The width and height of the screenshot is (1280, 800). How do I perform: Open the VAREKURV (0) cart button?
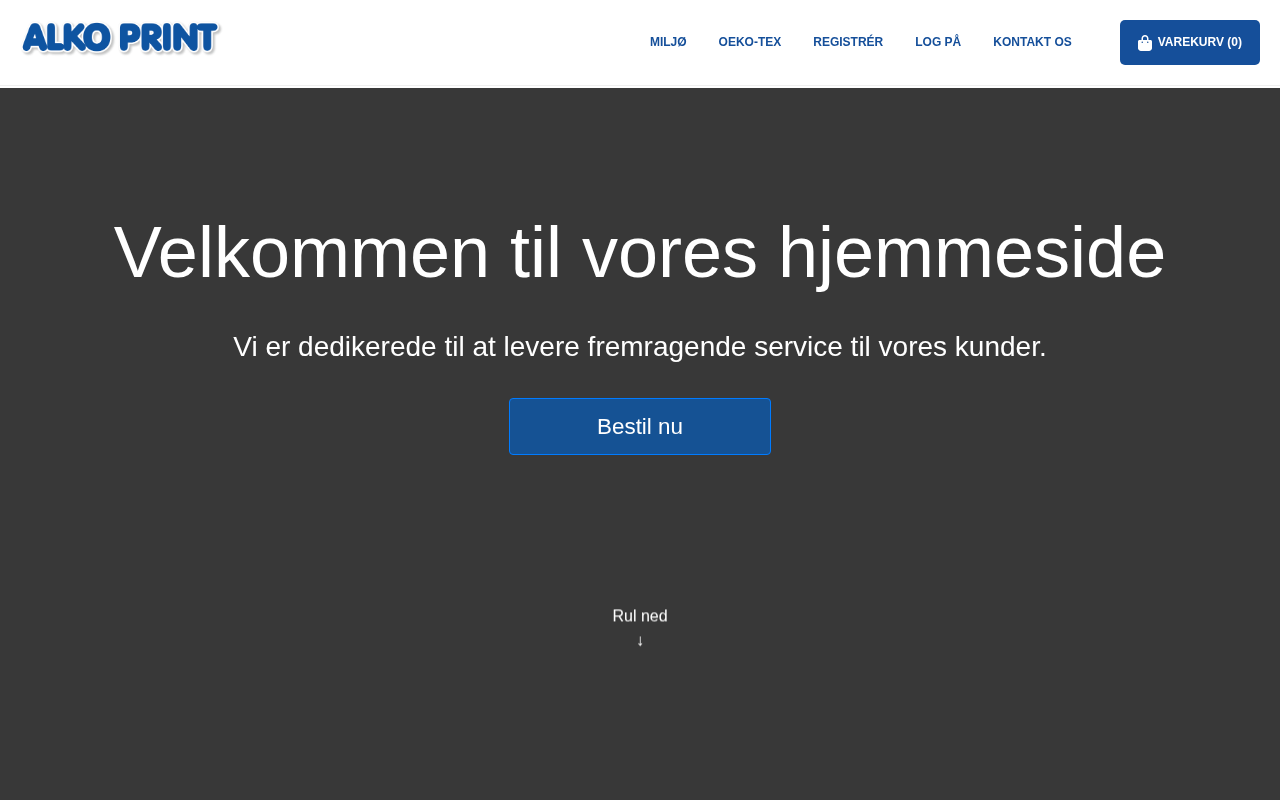tap(1189, 42)
